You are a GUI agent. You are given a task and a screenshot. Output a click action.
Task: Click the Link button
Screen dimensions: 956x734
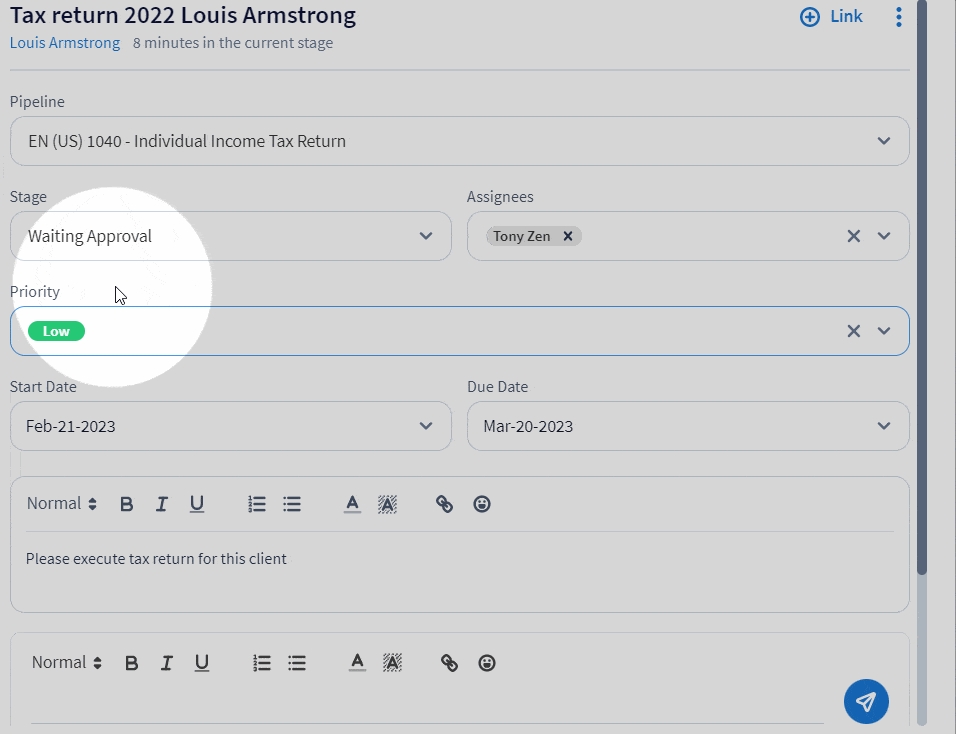click(x=831, y=16)
